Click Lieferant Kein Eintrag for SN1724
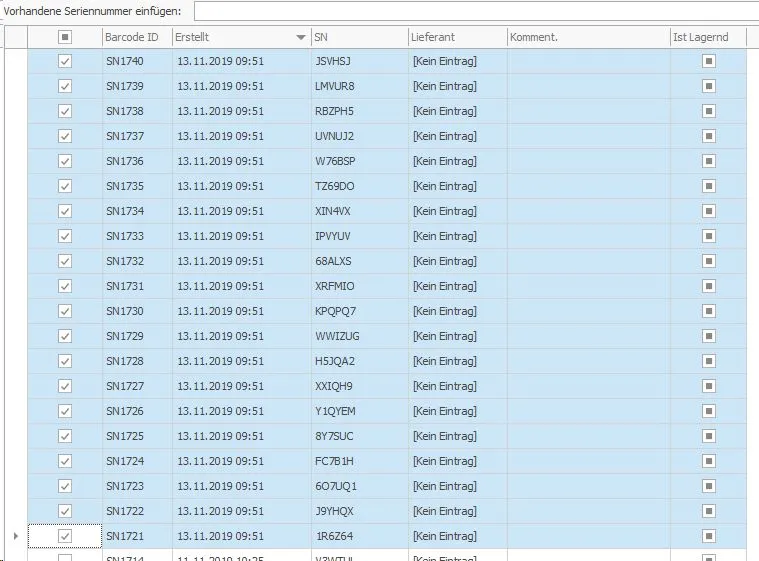The image size is (759, 561). coord(445,461)
